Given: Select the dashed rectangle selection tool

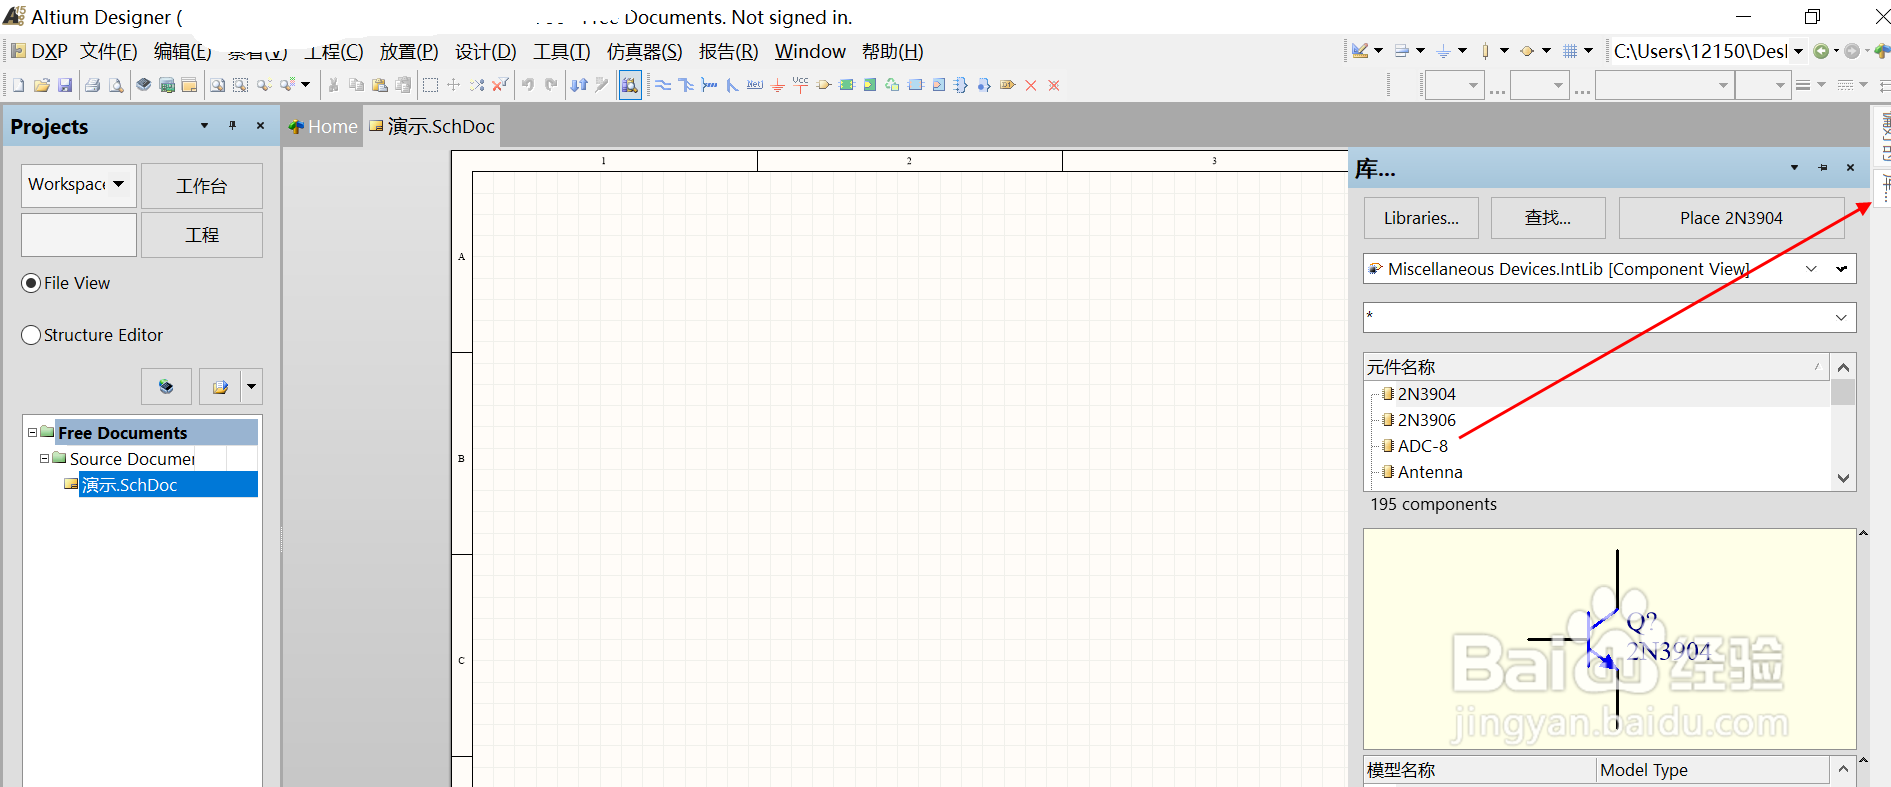Looking at the screenshot, I should [430, 85].
